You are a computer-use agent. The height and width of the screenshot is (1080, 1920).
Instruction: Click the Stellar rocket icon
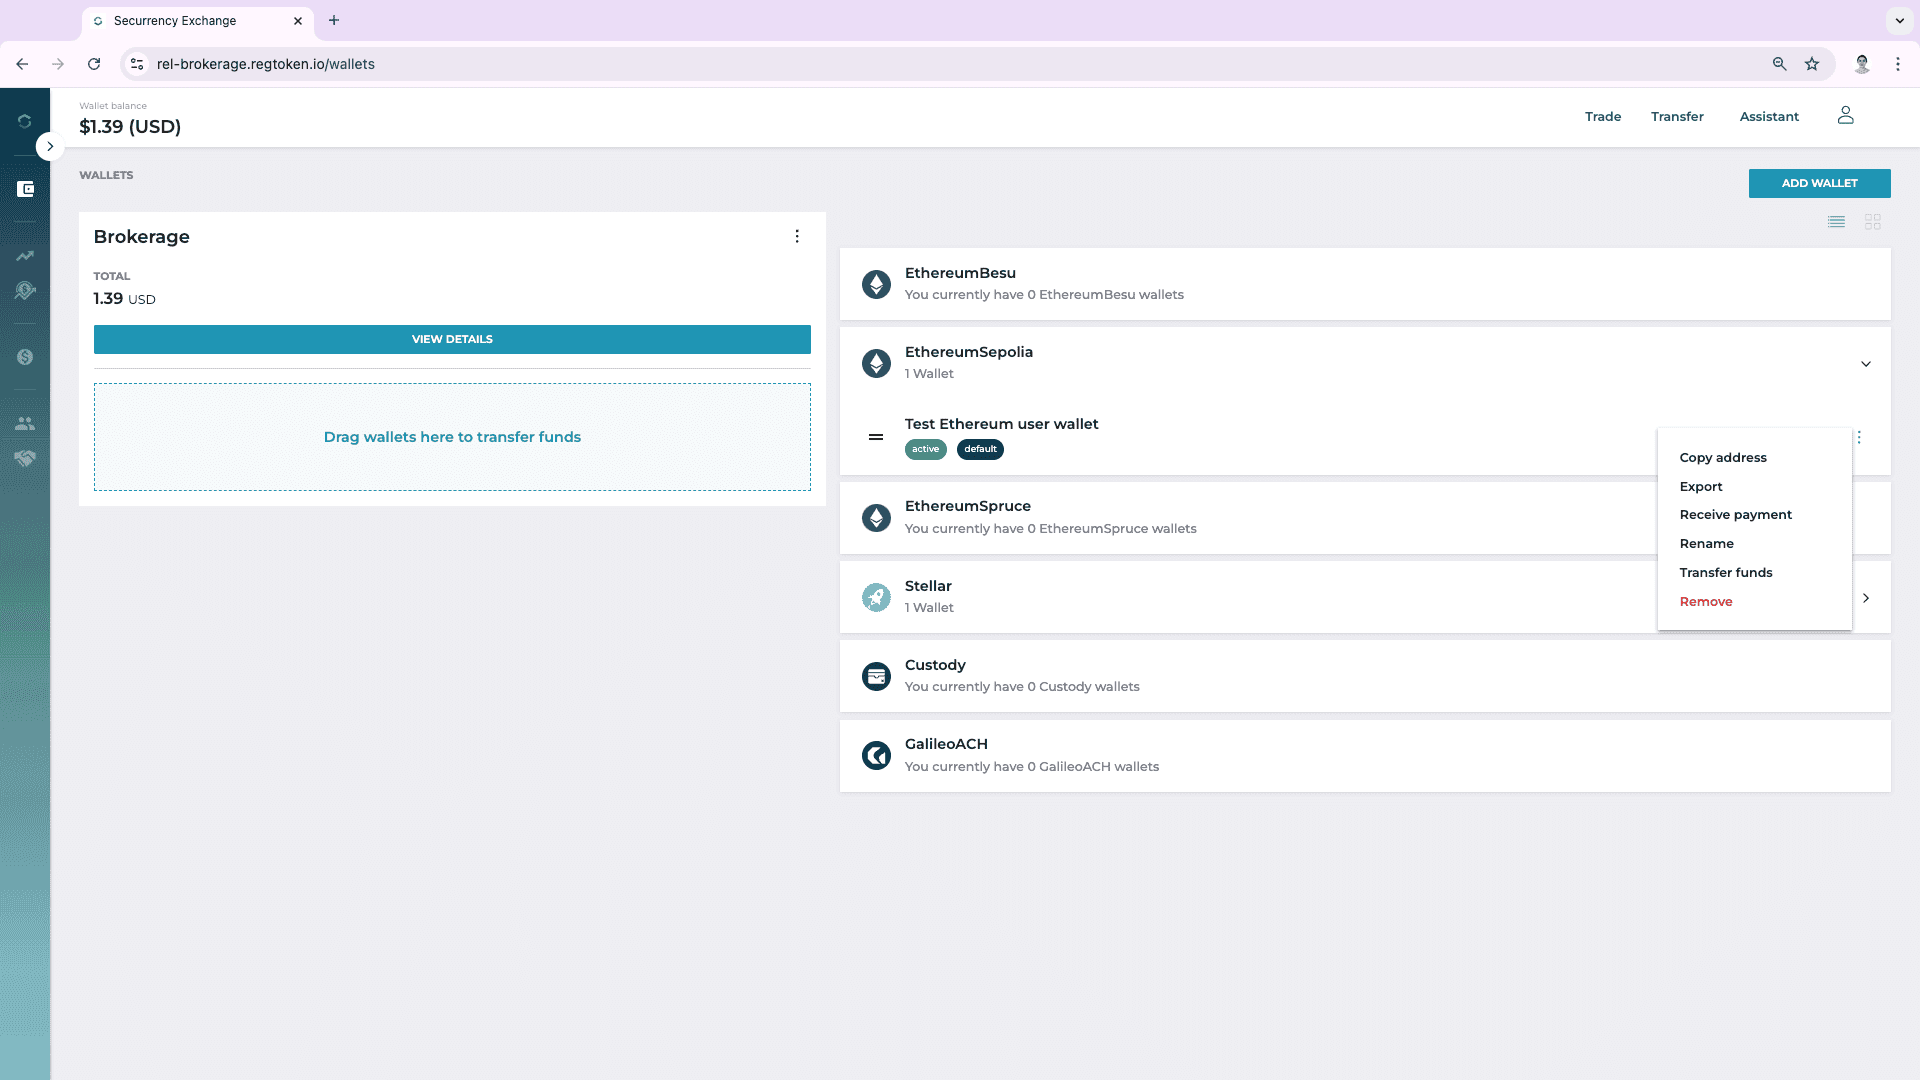pos(876,597)
